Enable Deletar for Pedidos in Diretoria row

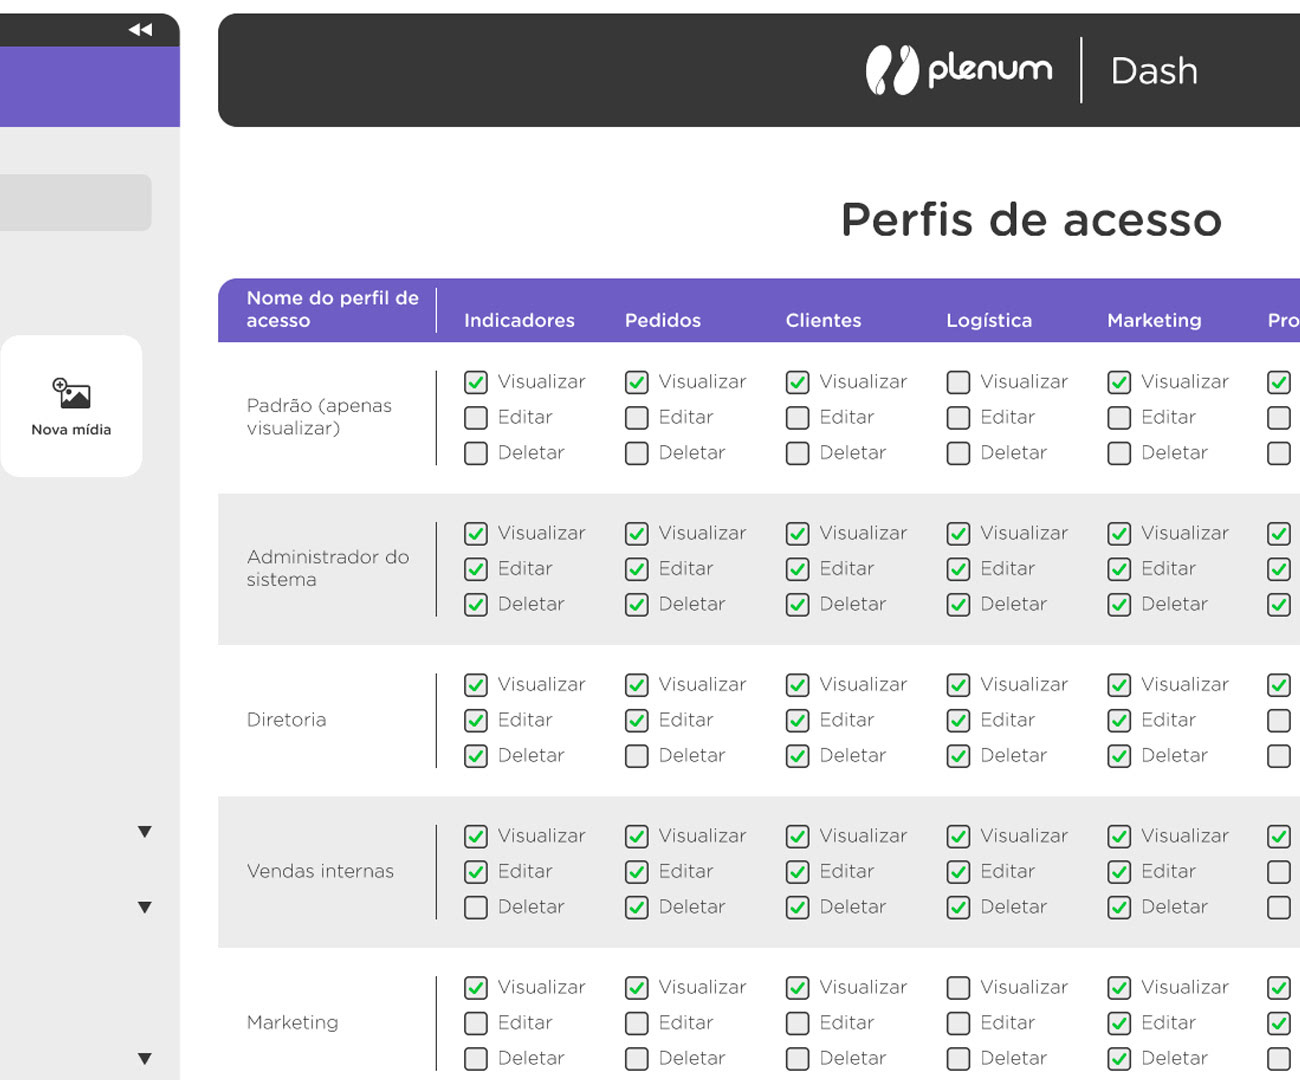637,756
